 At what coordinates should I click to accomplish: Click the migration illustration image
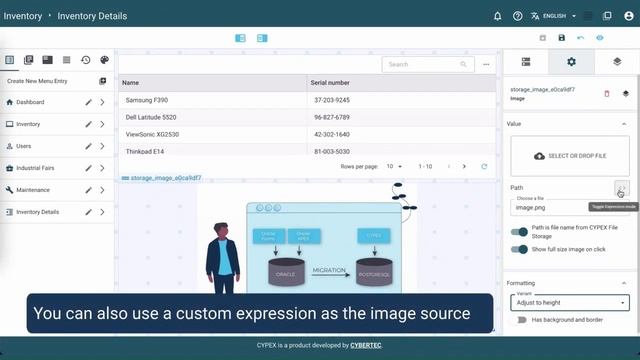pyautogui.click(x=307, y=238)
